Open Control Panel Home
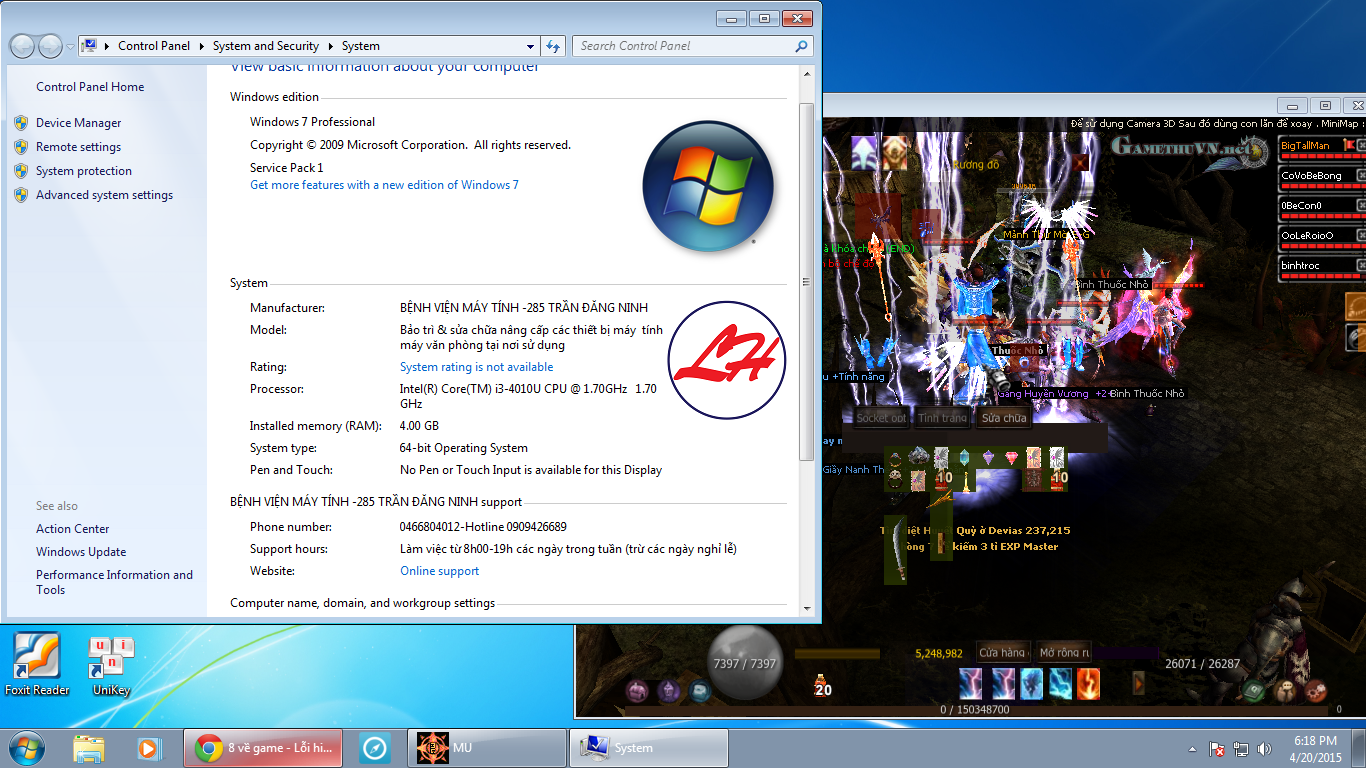Image resolution: width=1366 pixels, height=768 pixels. [90, 87]
